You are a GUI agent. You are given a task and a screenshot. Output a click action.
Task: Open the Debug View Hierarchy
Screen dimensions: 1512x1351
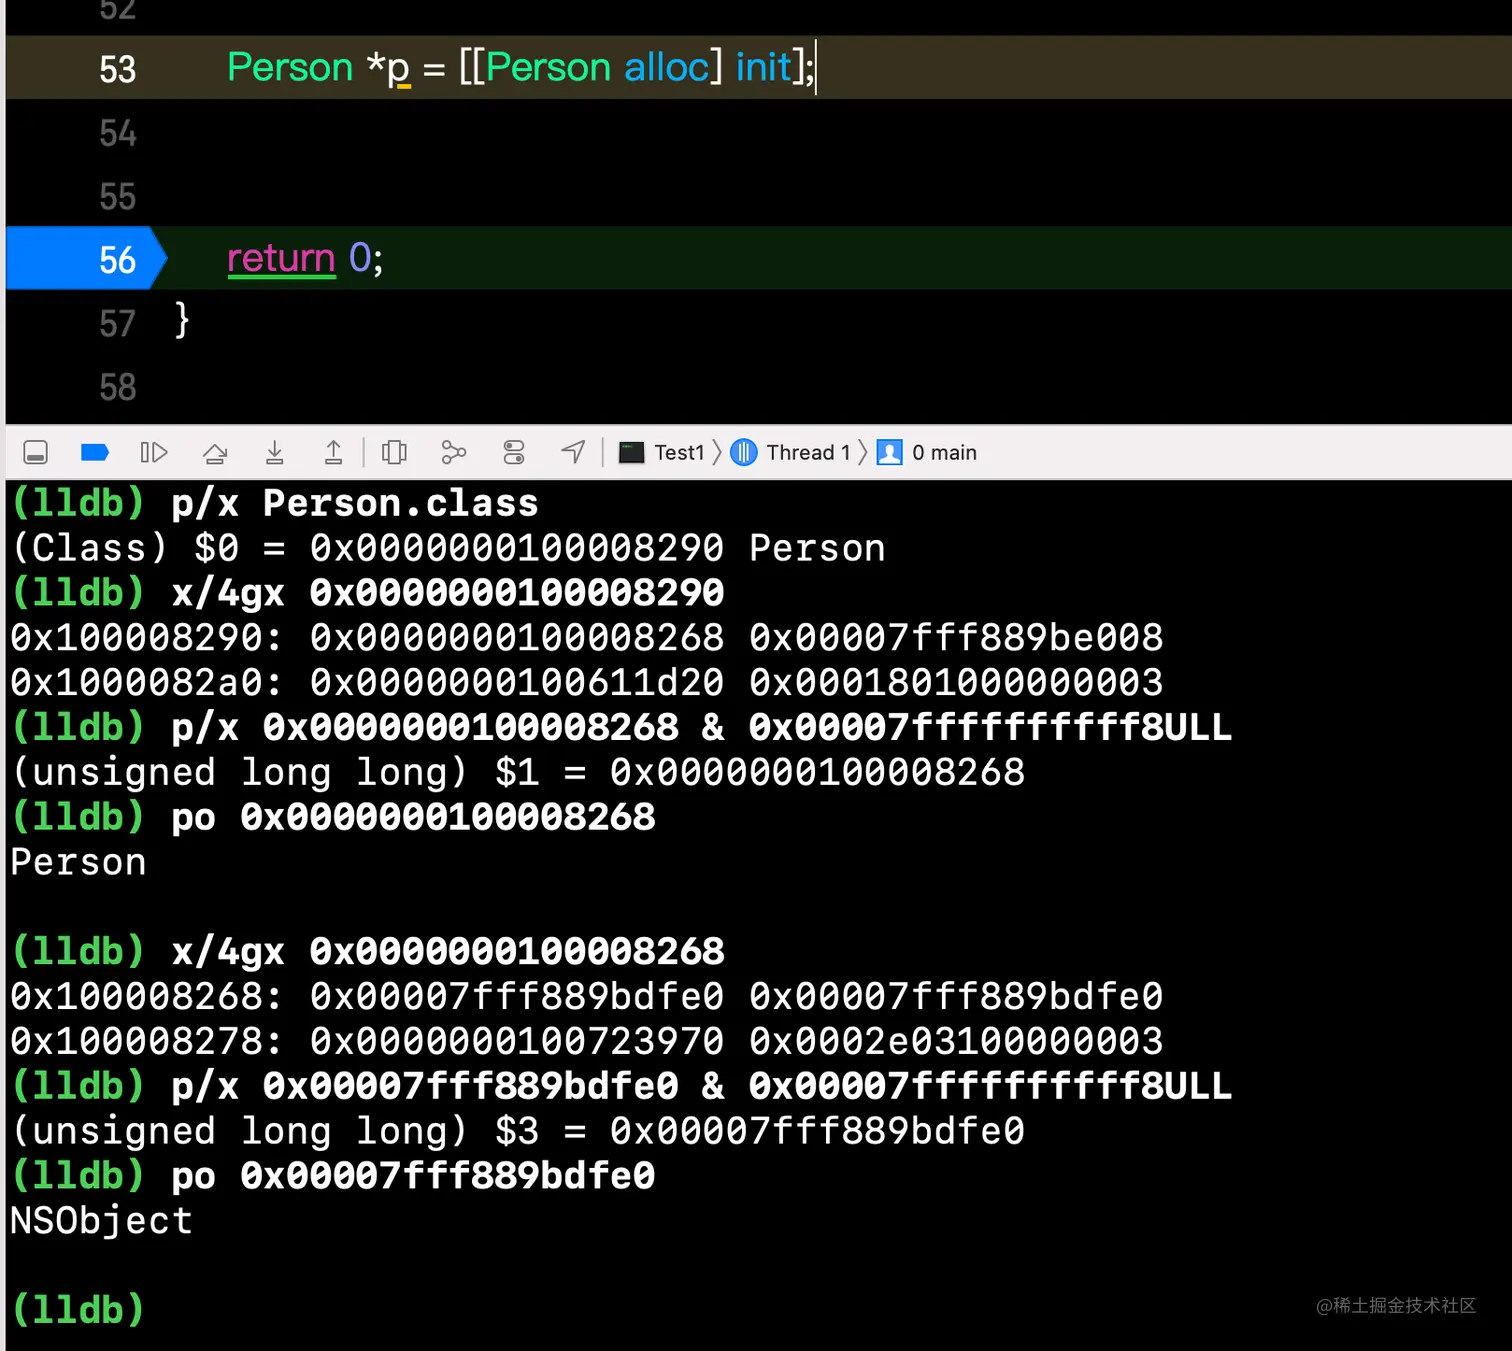click(x=395, y=453)
